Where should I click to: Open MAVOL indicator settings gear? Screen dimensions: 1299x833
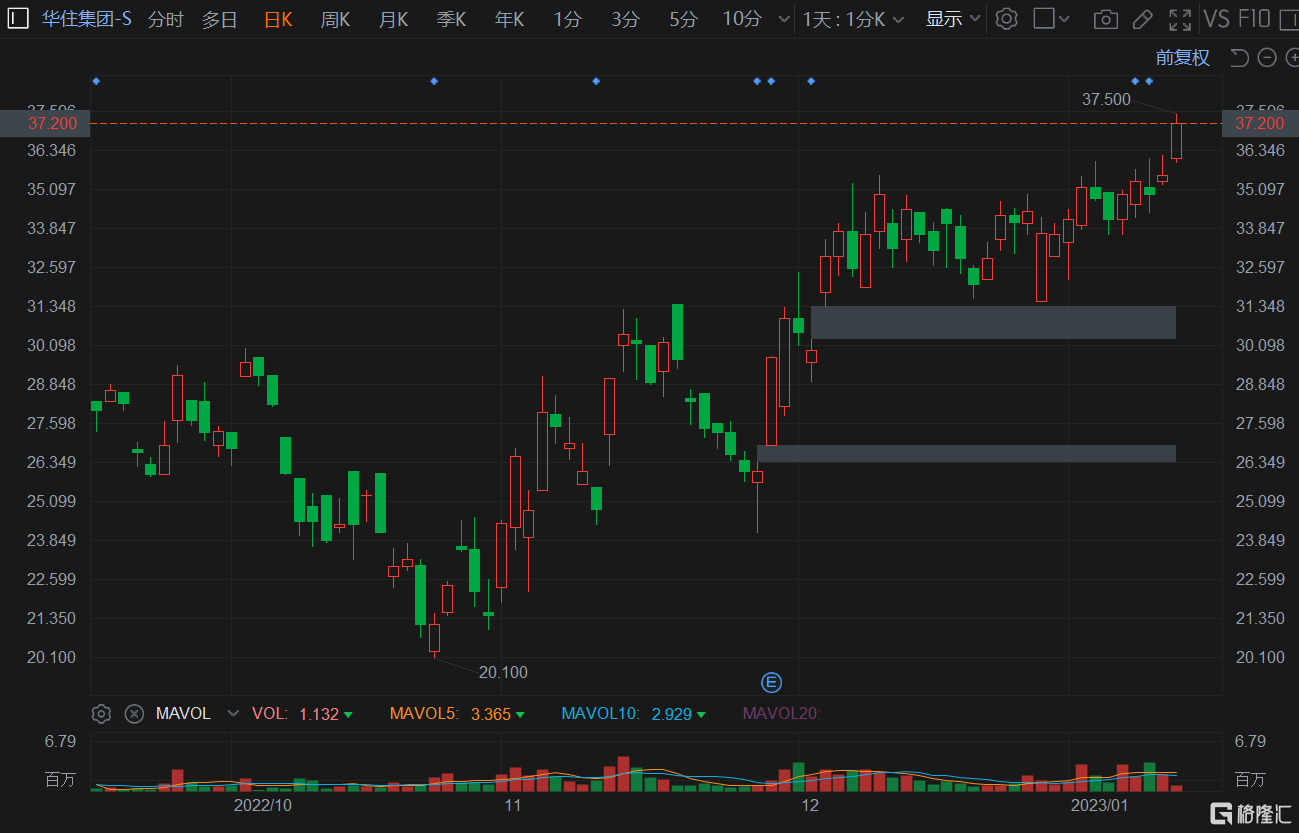click(x=101, y=713)
